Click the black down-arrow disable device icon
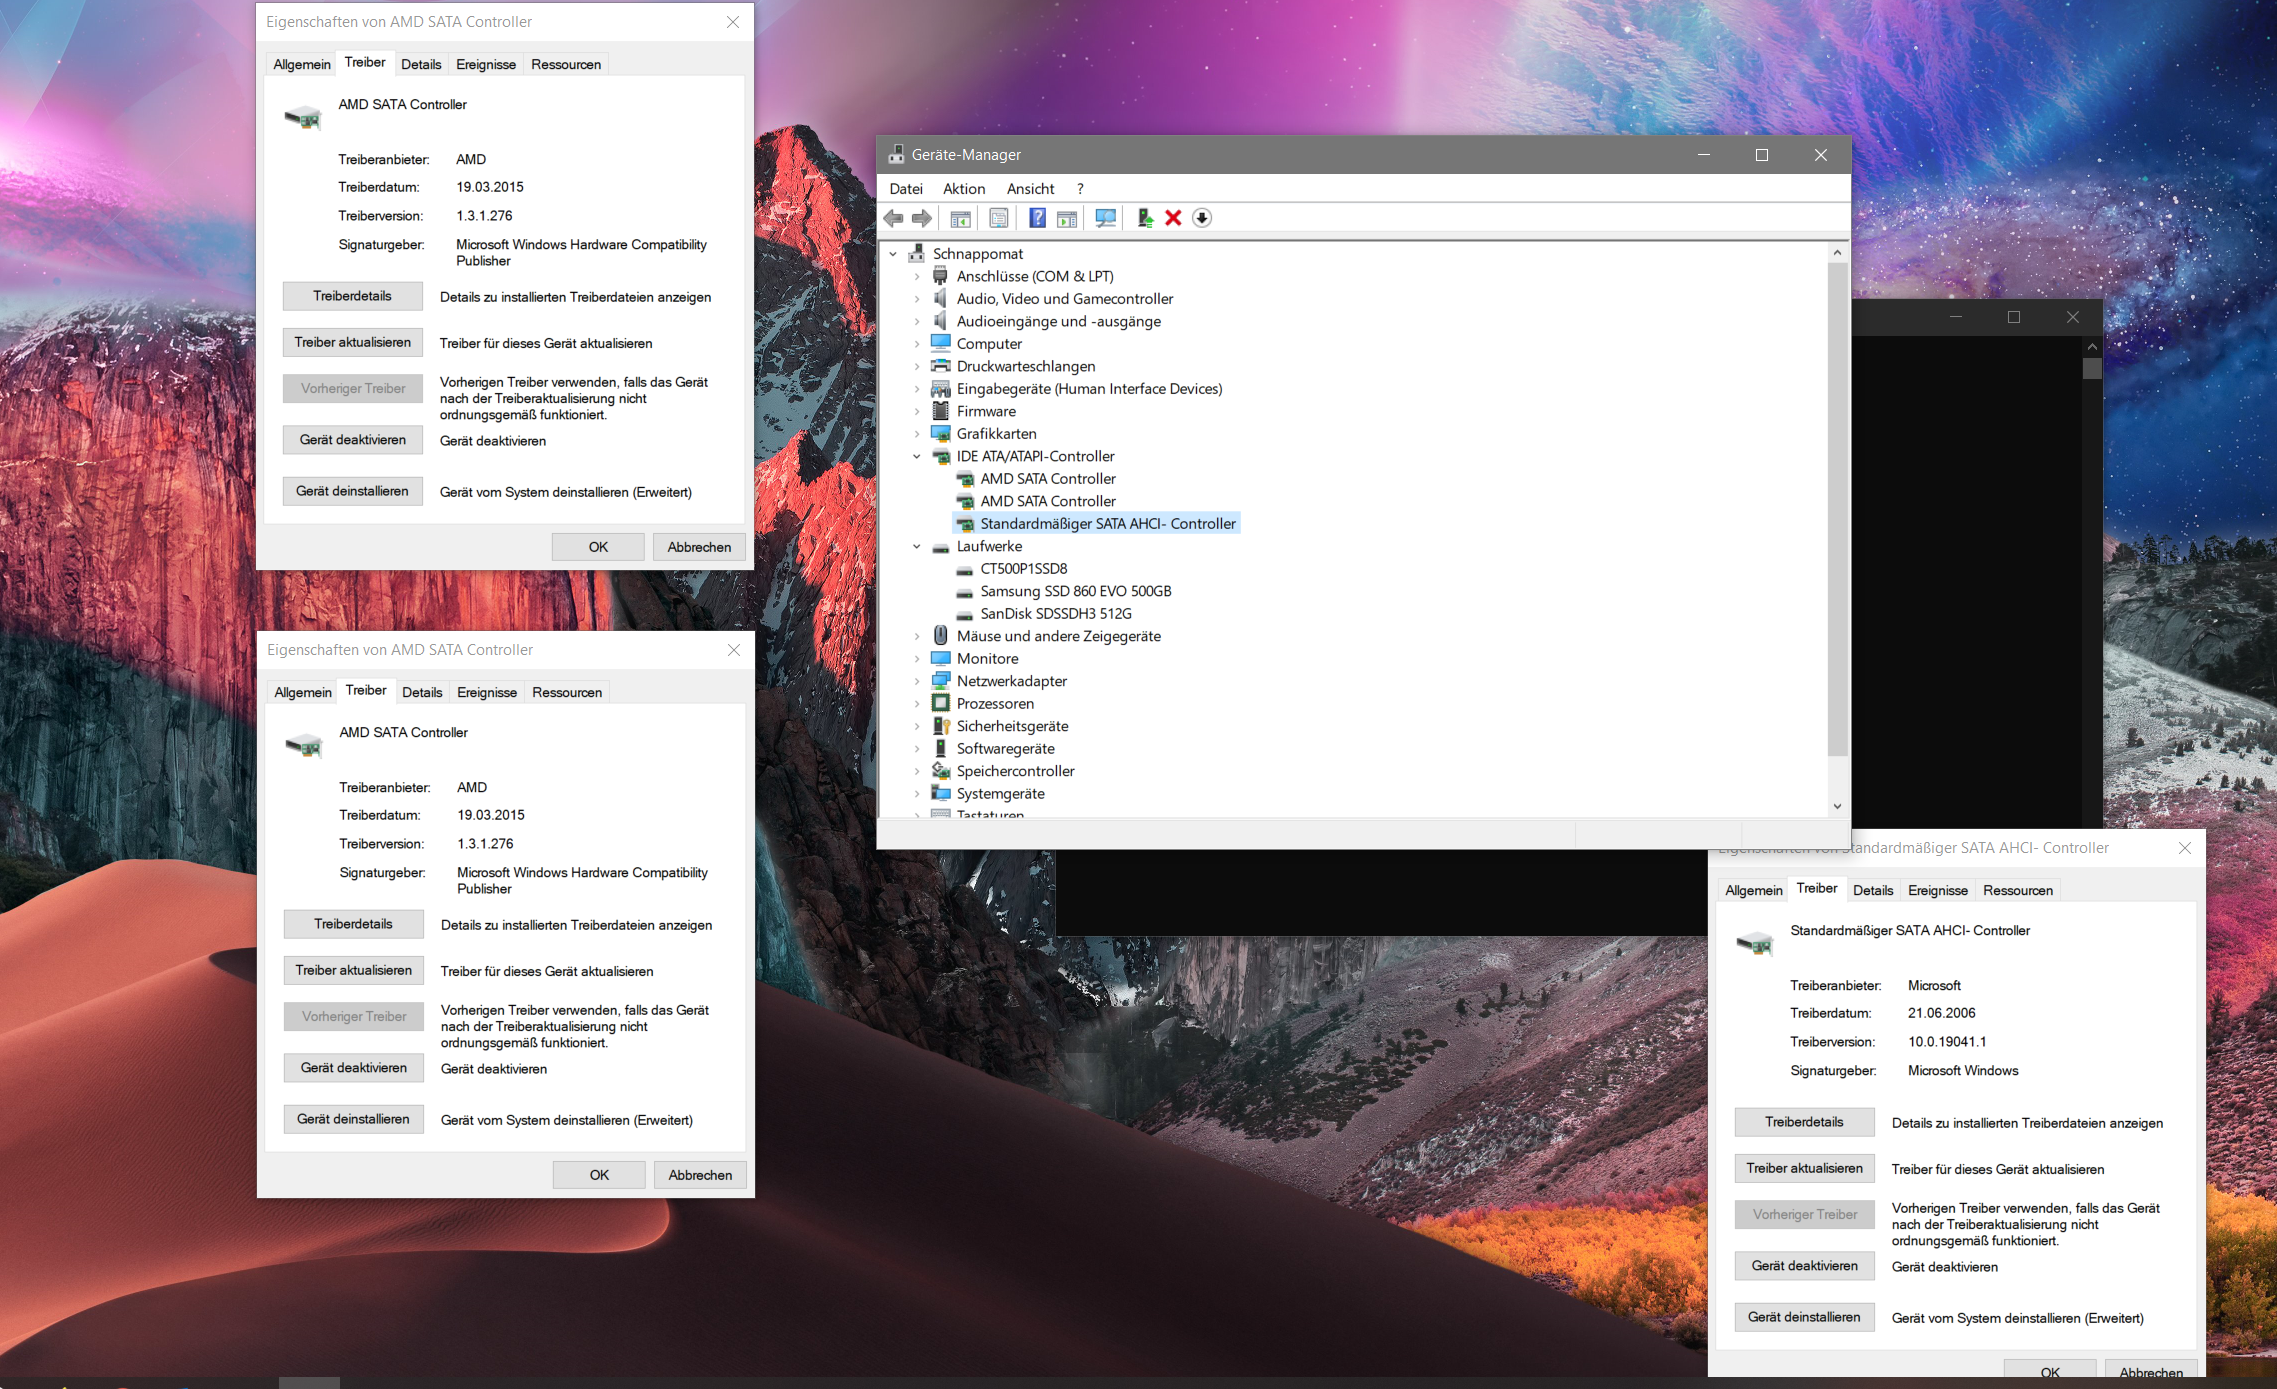The width and height of the screenshot is (2277, 1389). (x=1202, y=218)
